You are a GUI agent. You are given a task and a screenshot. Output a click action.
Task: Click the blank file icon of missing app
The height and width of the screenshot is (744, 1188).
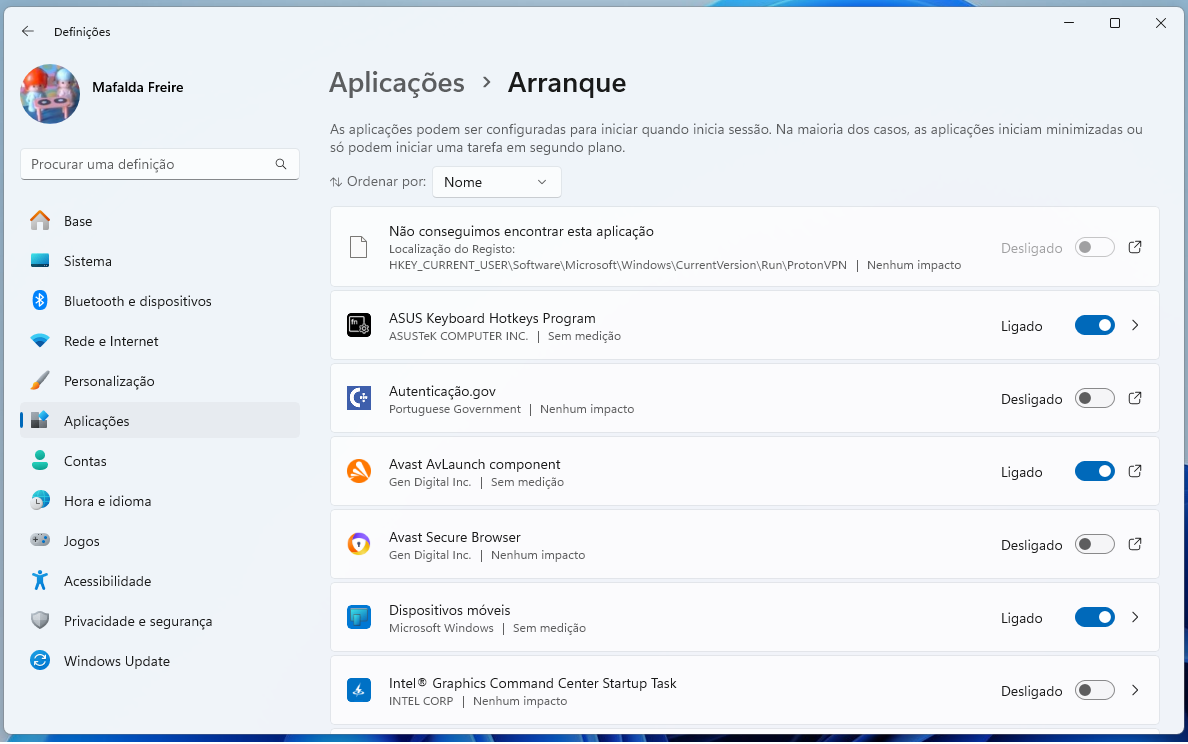pos(358,247)
